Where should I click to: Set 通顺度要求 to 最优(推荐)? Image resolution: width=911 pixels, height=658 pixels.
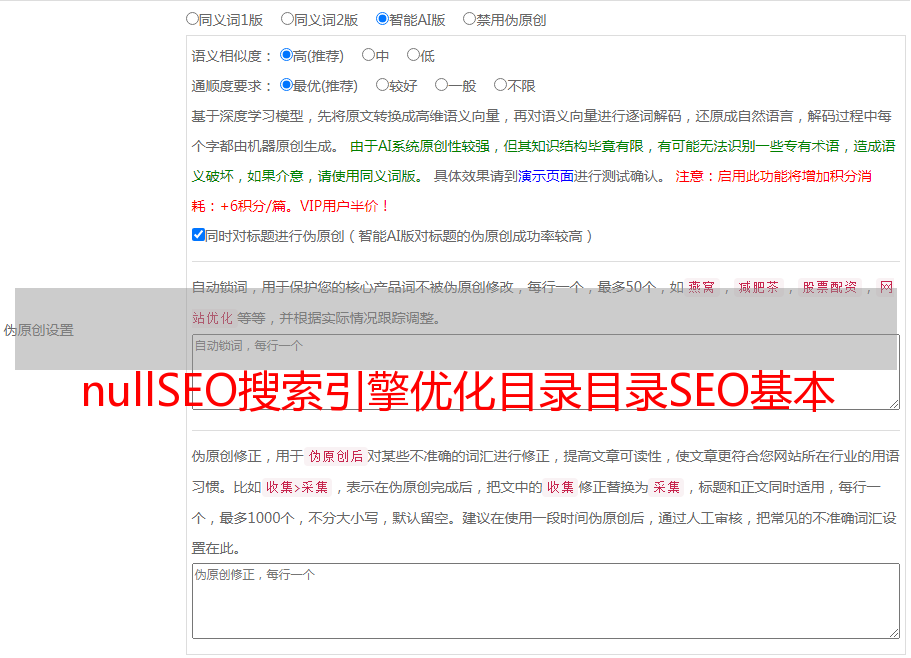(x=286, y=85)
